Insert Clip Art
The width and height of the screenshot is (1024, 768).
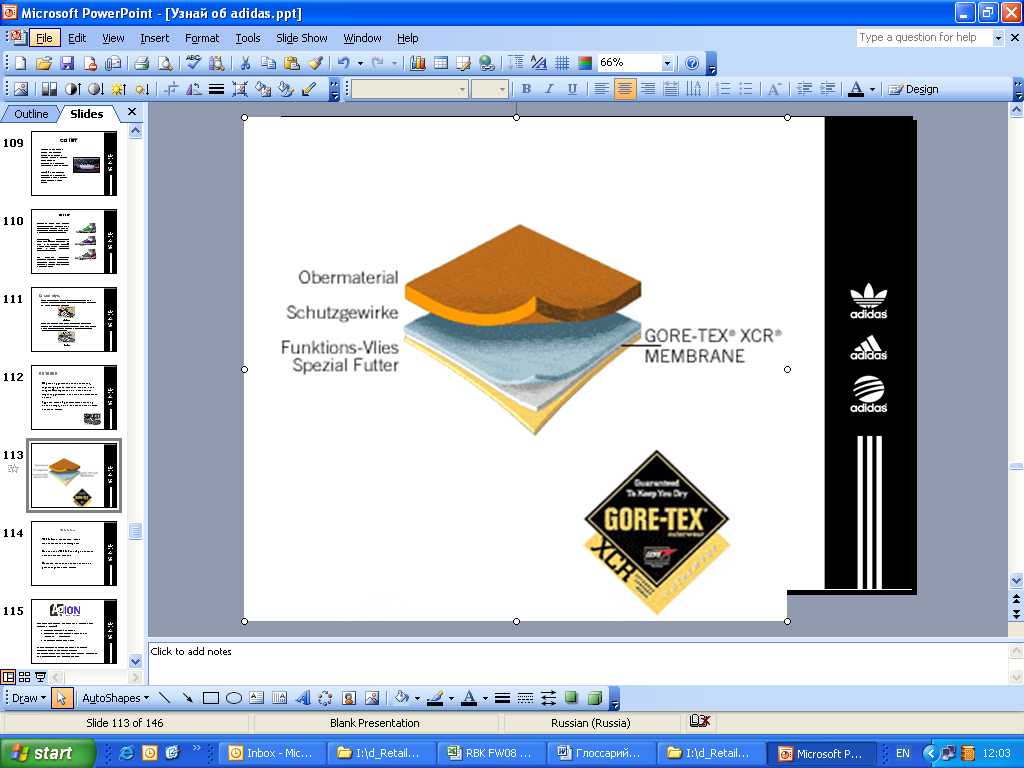click(349, 698)
